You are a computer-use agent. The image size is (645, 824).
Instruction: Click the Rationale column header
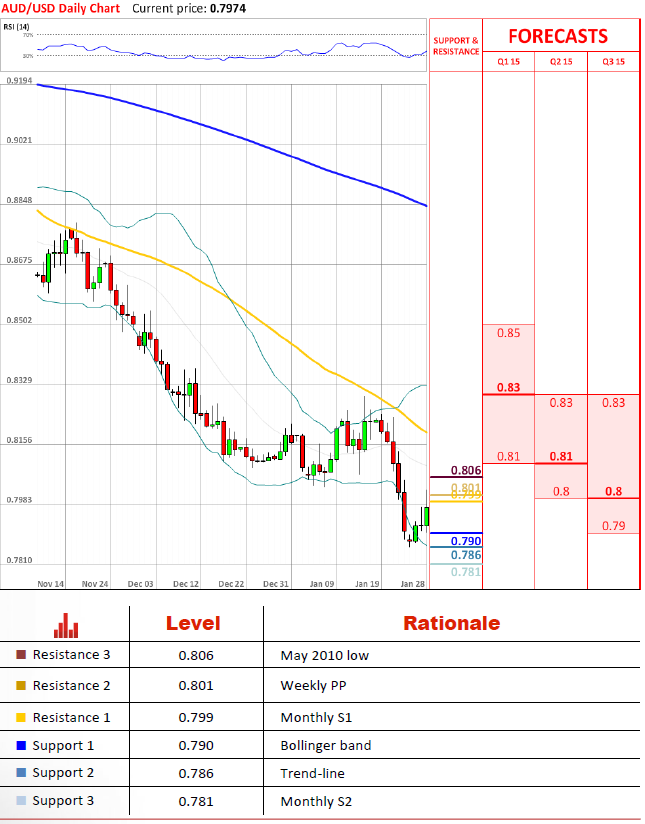click(452, 623)
